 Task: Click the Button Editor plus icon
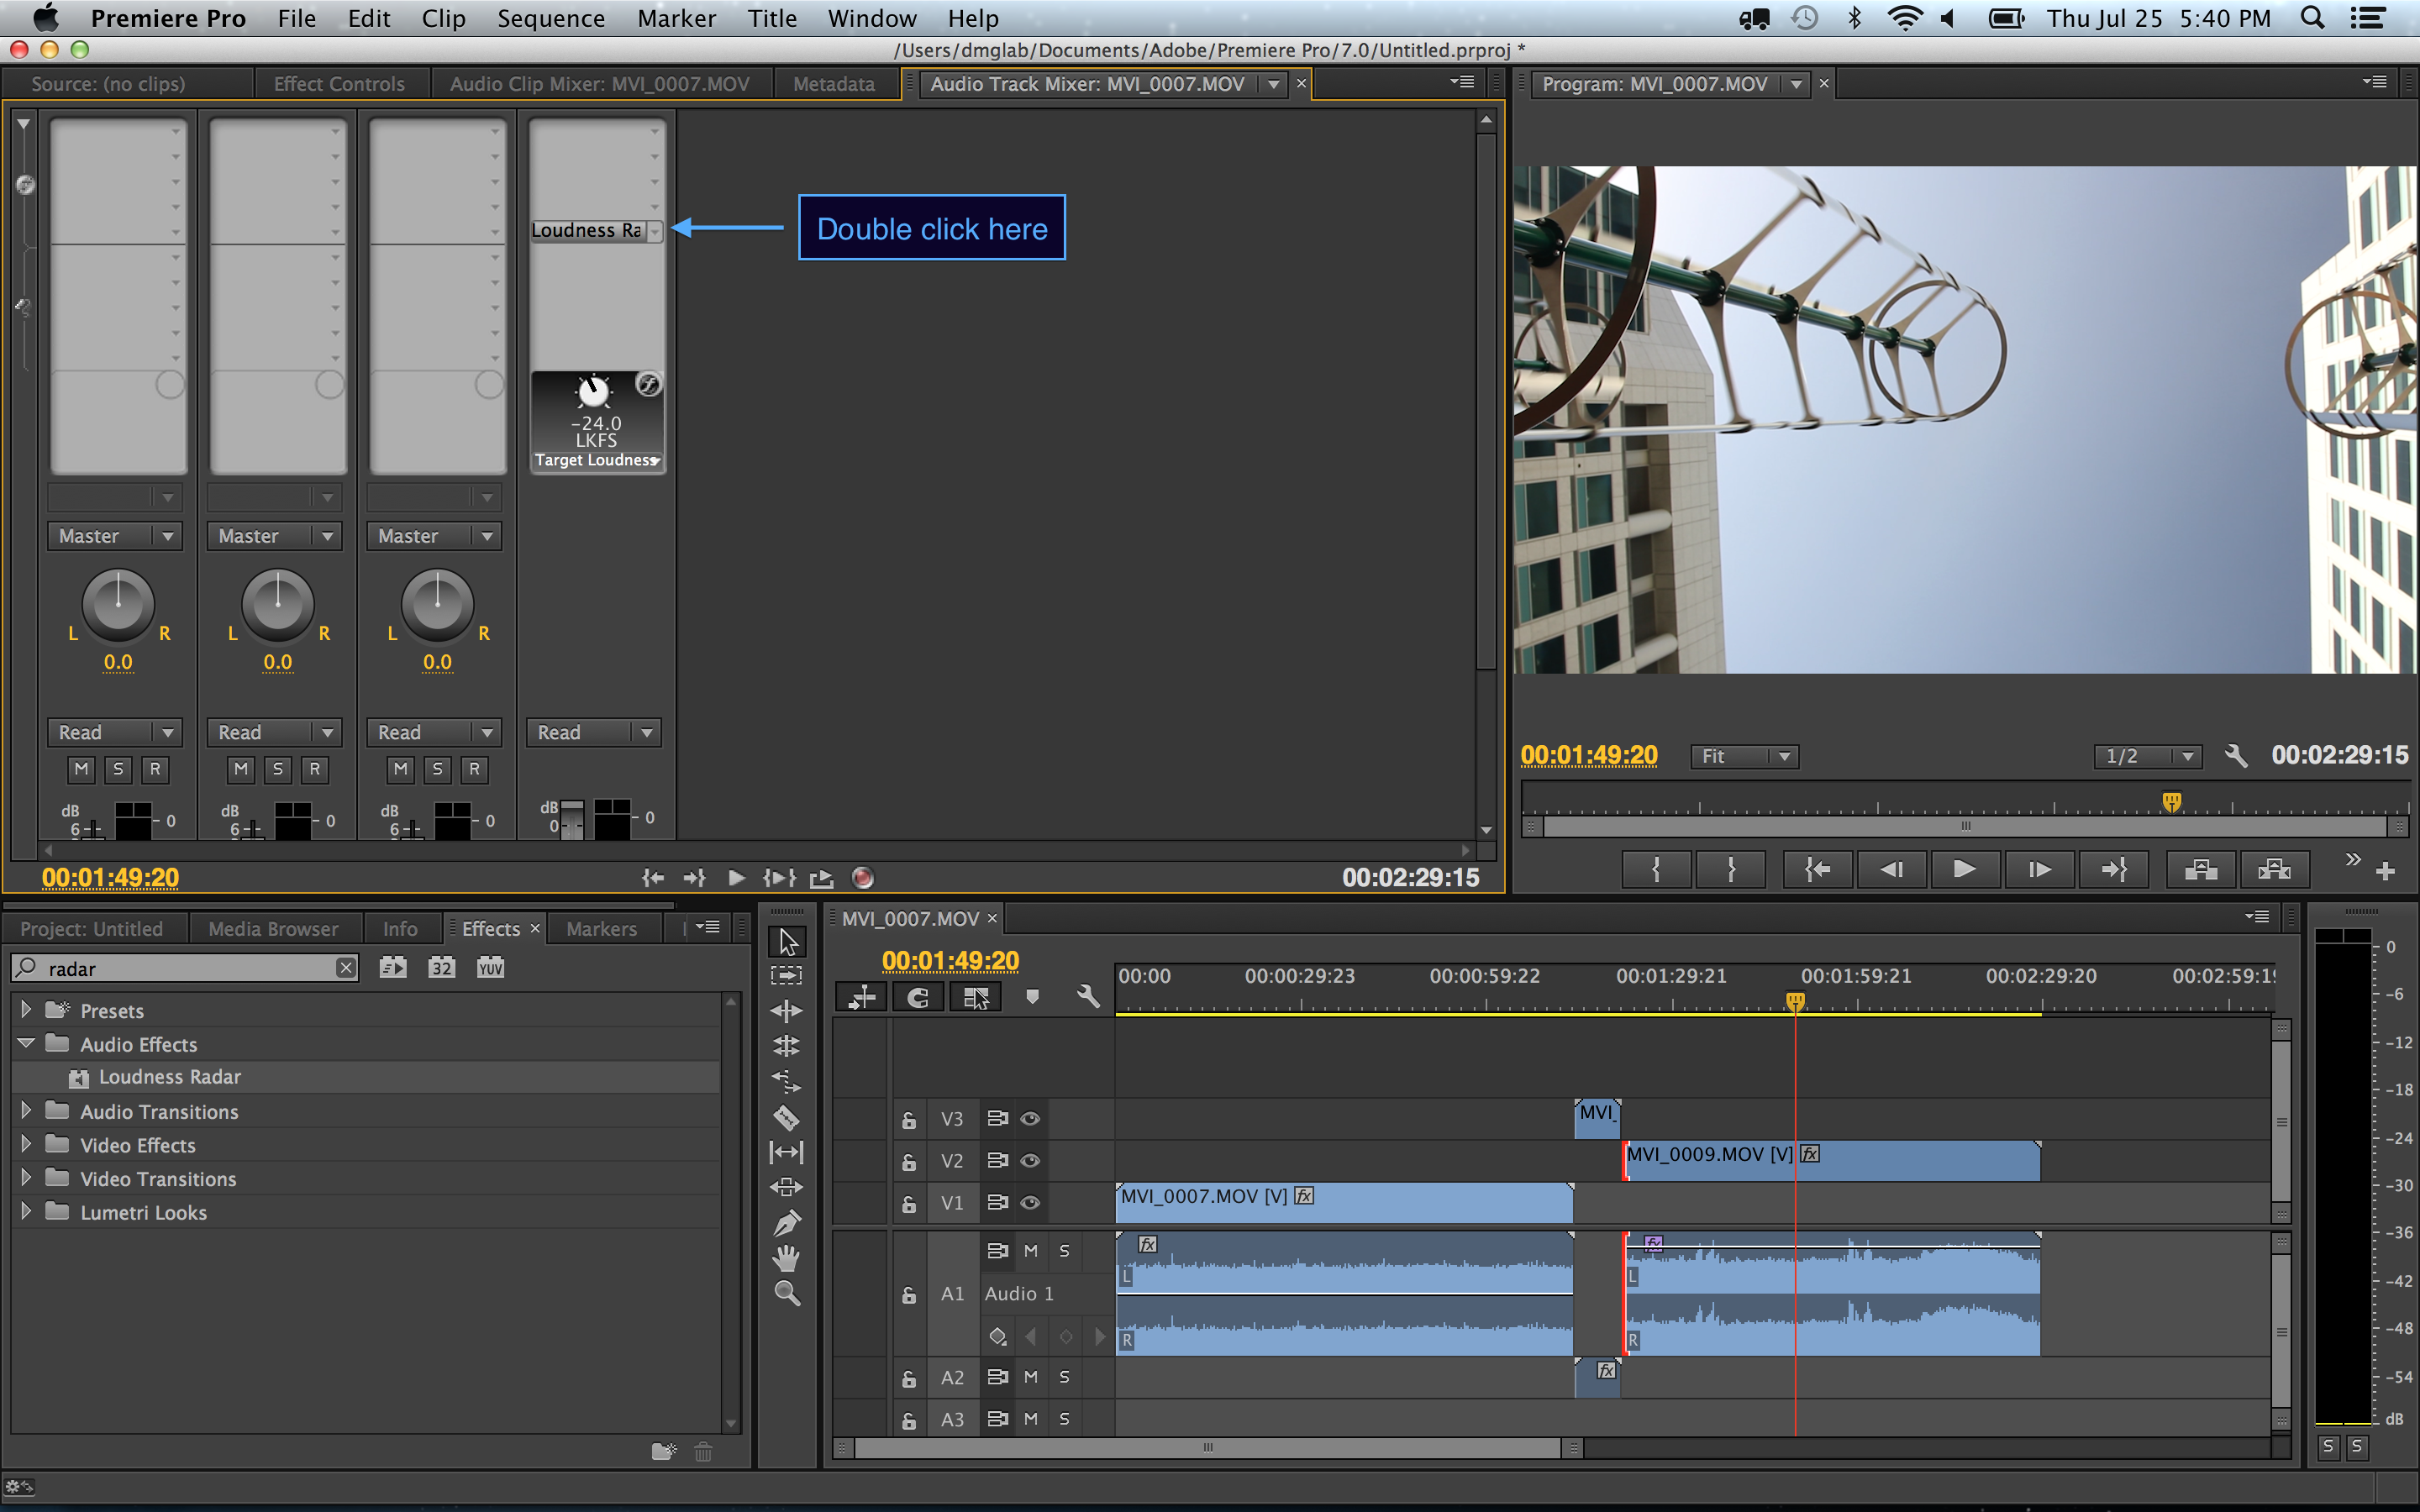(x=2385, y=871)
